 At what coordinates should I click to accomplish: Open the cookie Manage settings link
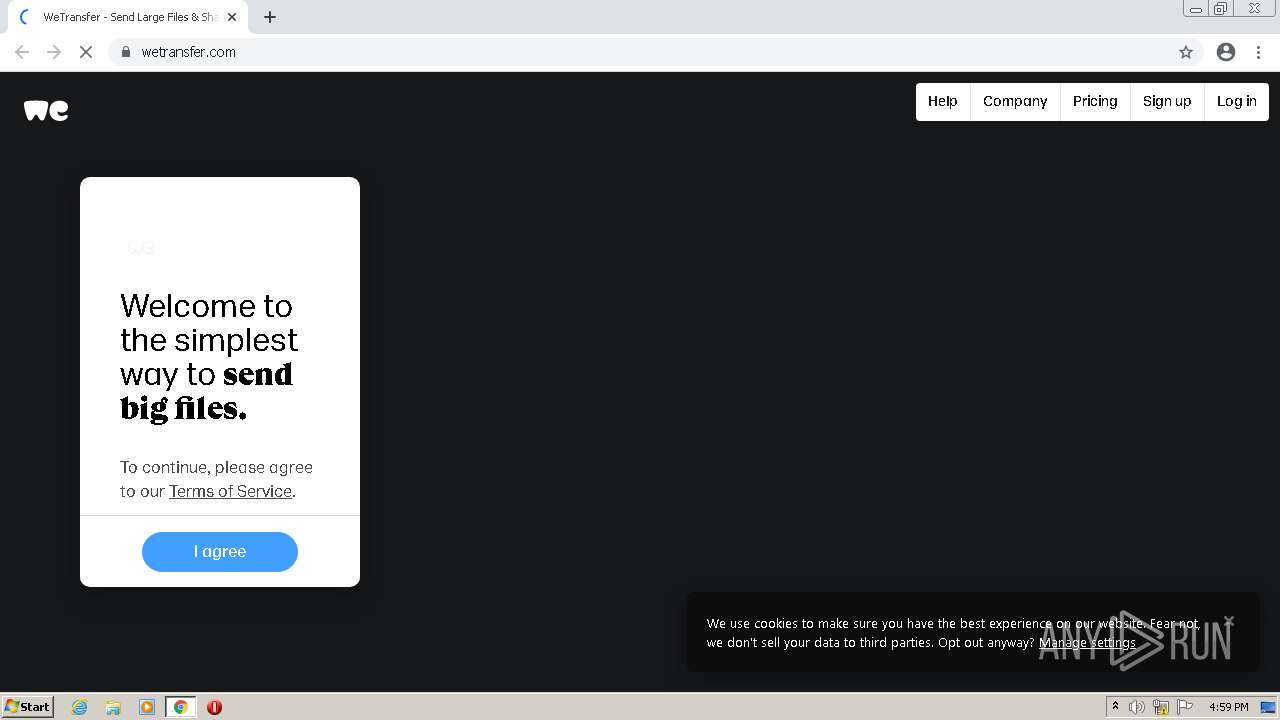tap(1087, 642)
